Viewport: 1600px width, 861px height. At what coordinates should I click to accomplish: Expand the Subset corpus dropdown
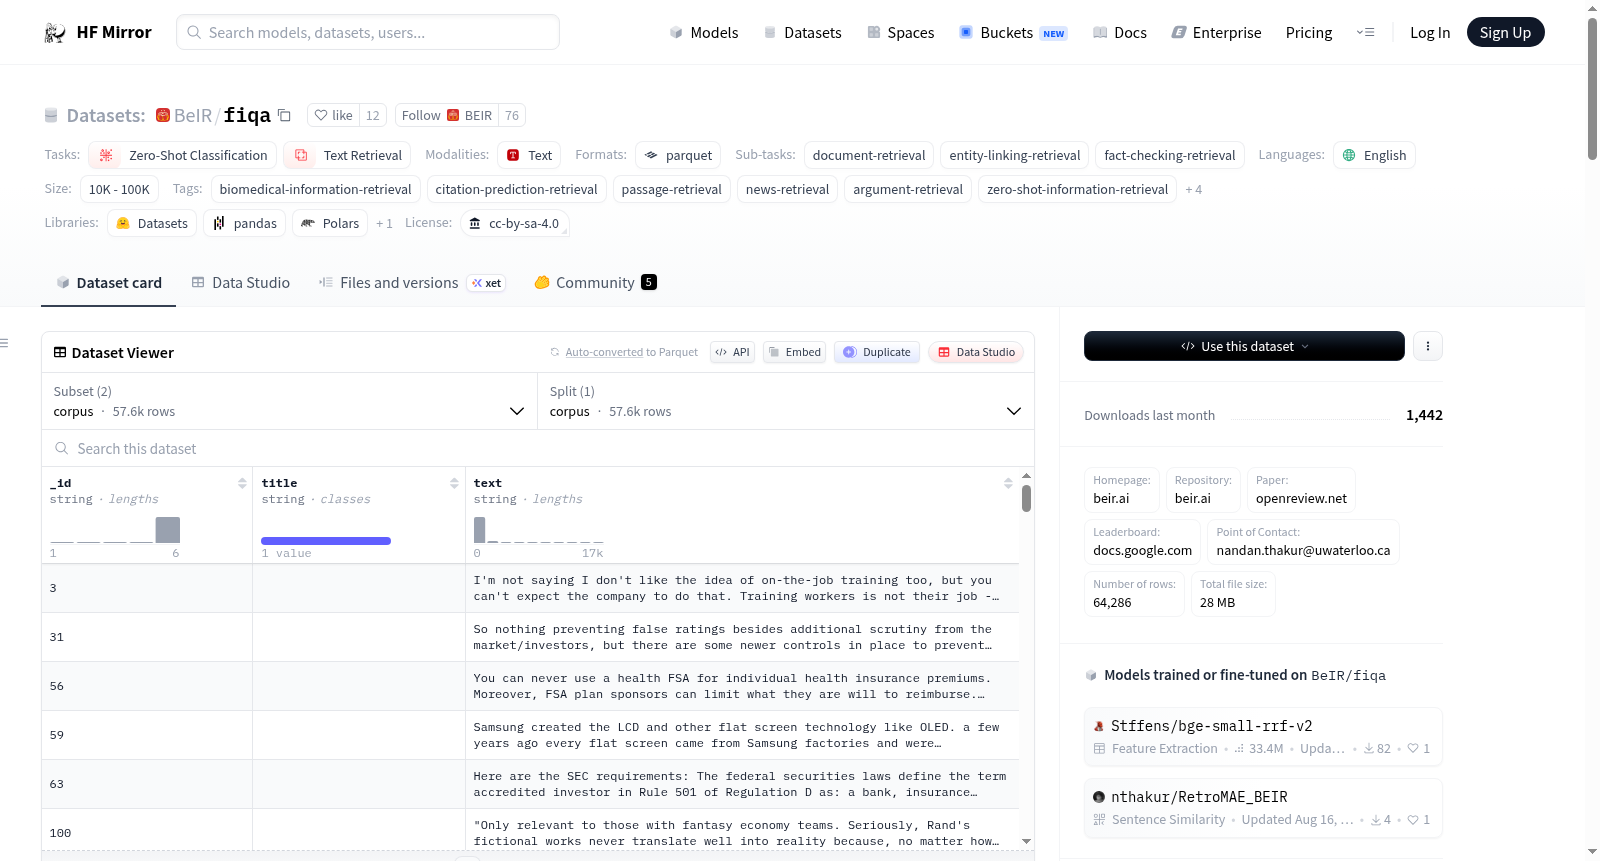pos(289,401)
